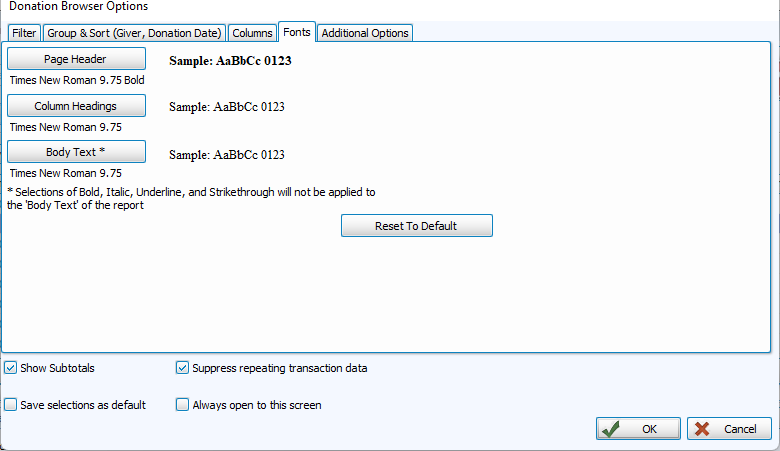The width and height of the screenshot is (780, 451).
Task: Uncheck Suppress repeating transaction data
Action: 183,368
